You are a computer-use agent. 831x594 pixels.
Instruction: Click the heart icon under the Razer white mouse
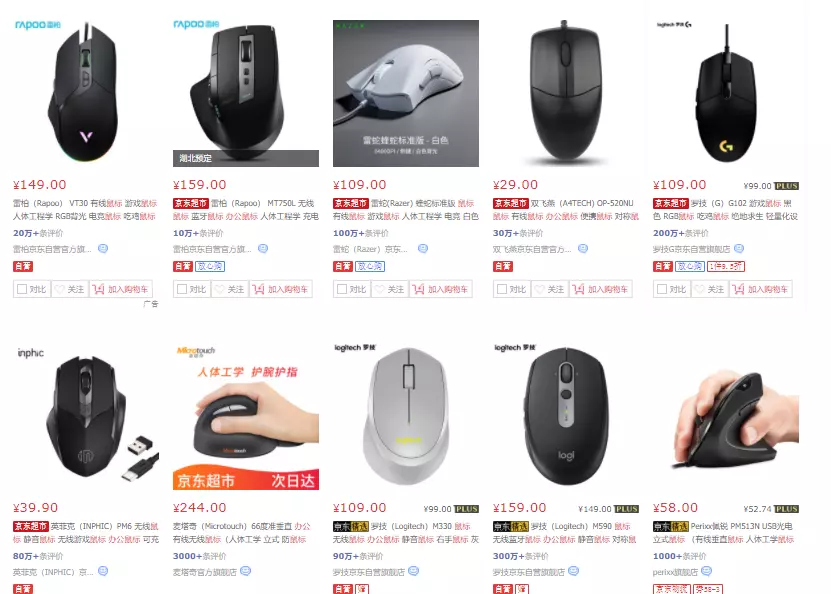click(x=379, y=289)
